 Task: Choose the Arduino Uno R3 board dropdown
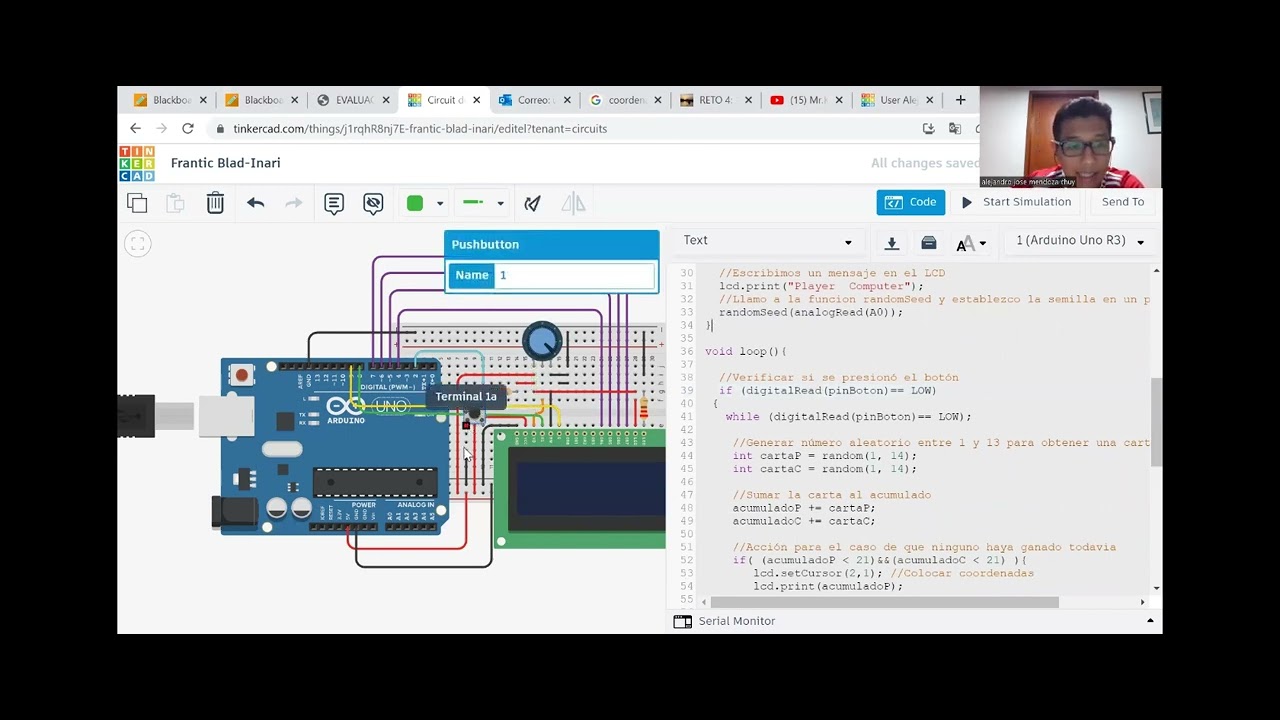1080,241
